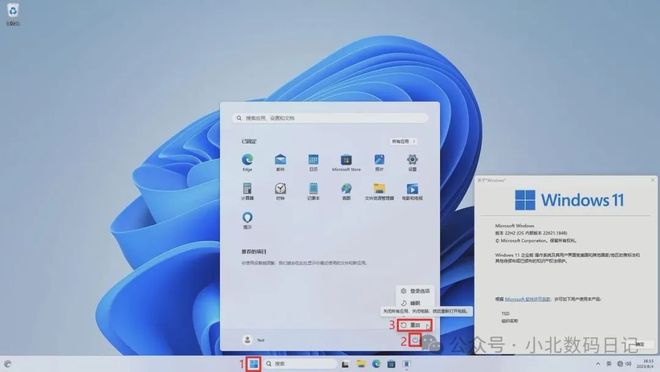Launch the Mail app from Start menu
Image resolution: width=660 pixels, height=372 pixels.
[280, 162]
